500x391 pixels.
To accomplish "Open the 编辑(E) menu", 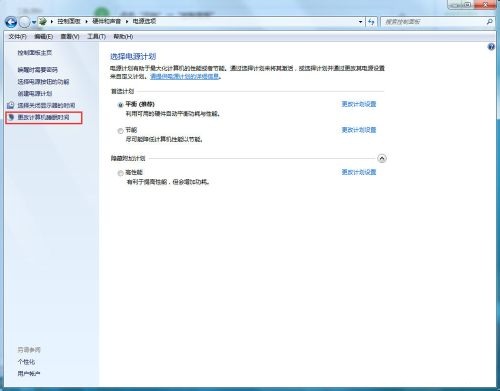I will tap(43, 37).
